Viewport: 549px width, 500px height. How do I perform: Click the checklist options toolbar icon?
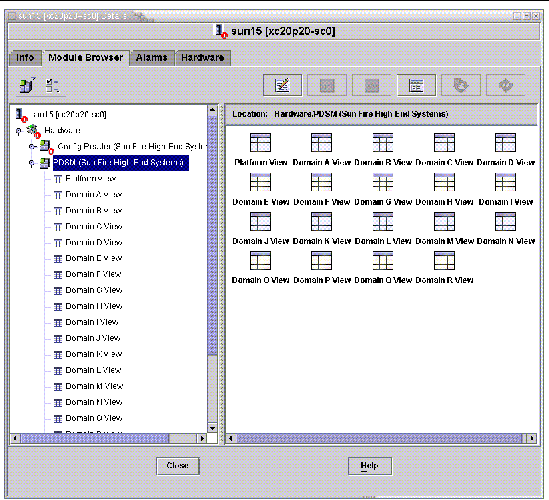[x=53, y=85]
